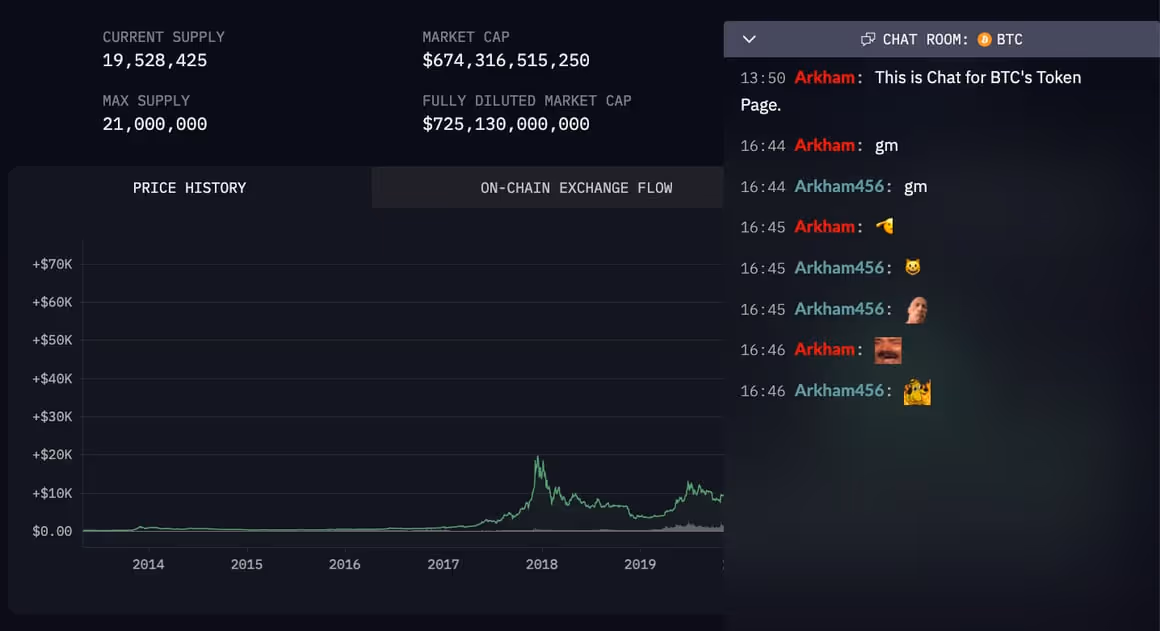Viewport: 1160px width, 631px height.
Task: Click the MAX SUPPLY label
Action: click(146, 101)
